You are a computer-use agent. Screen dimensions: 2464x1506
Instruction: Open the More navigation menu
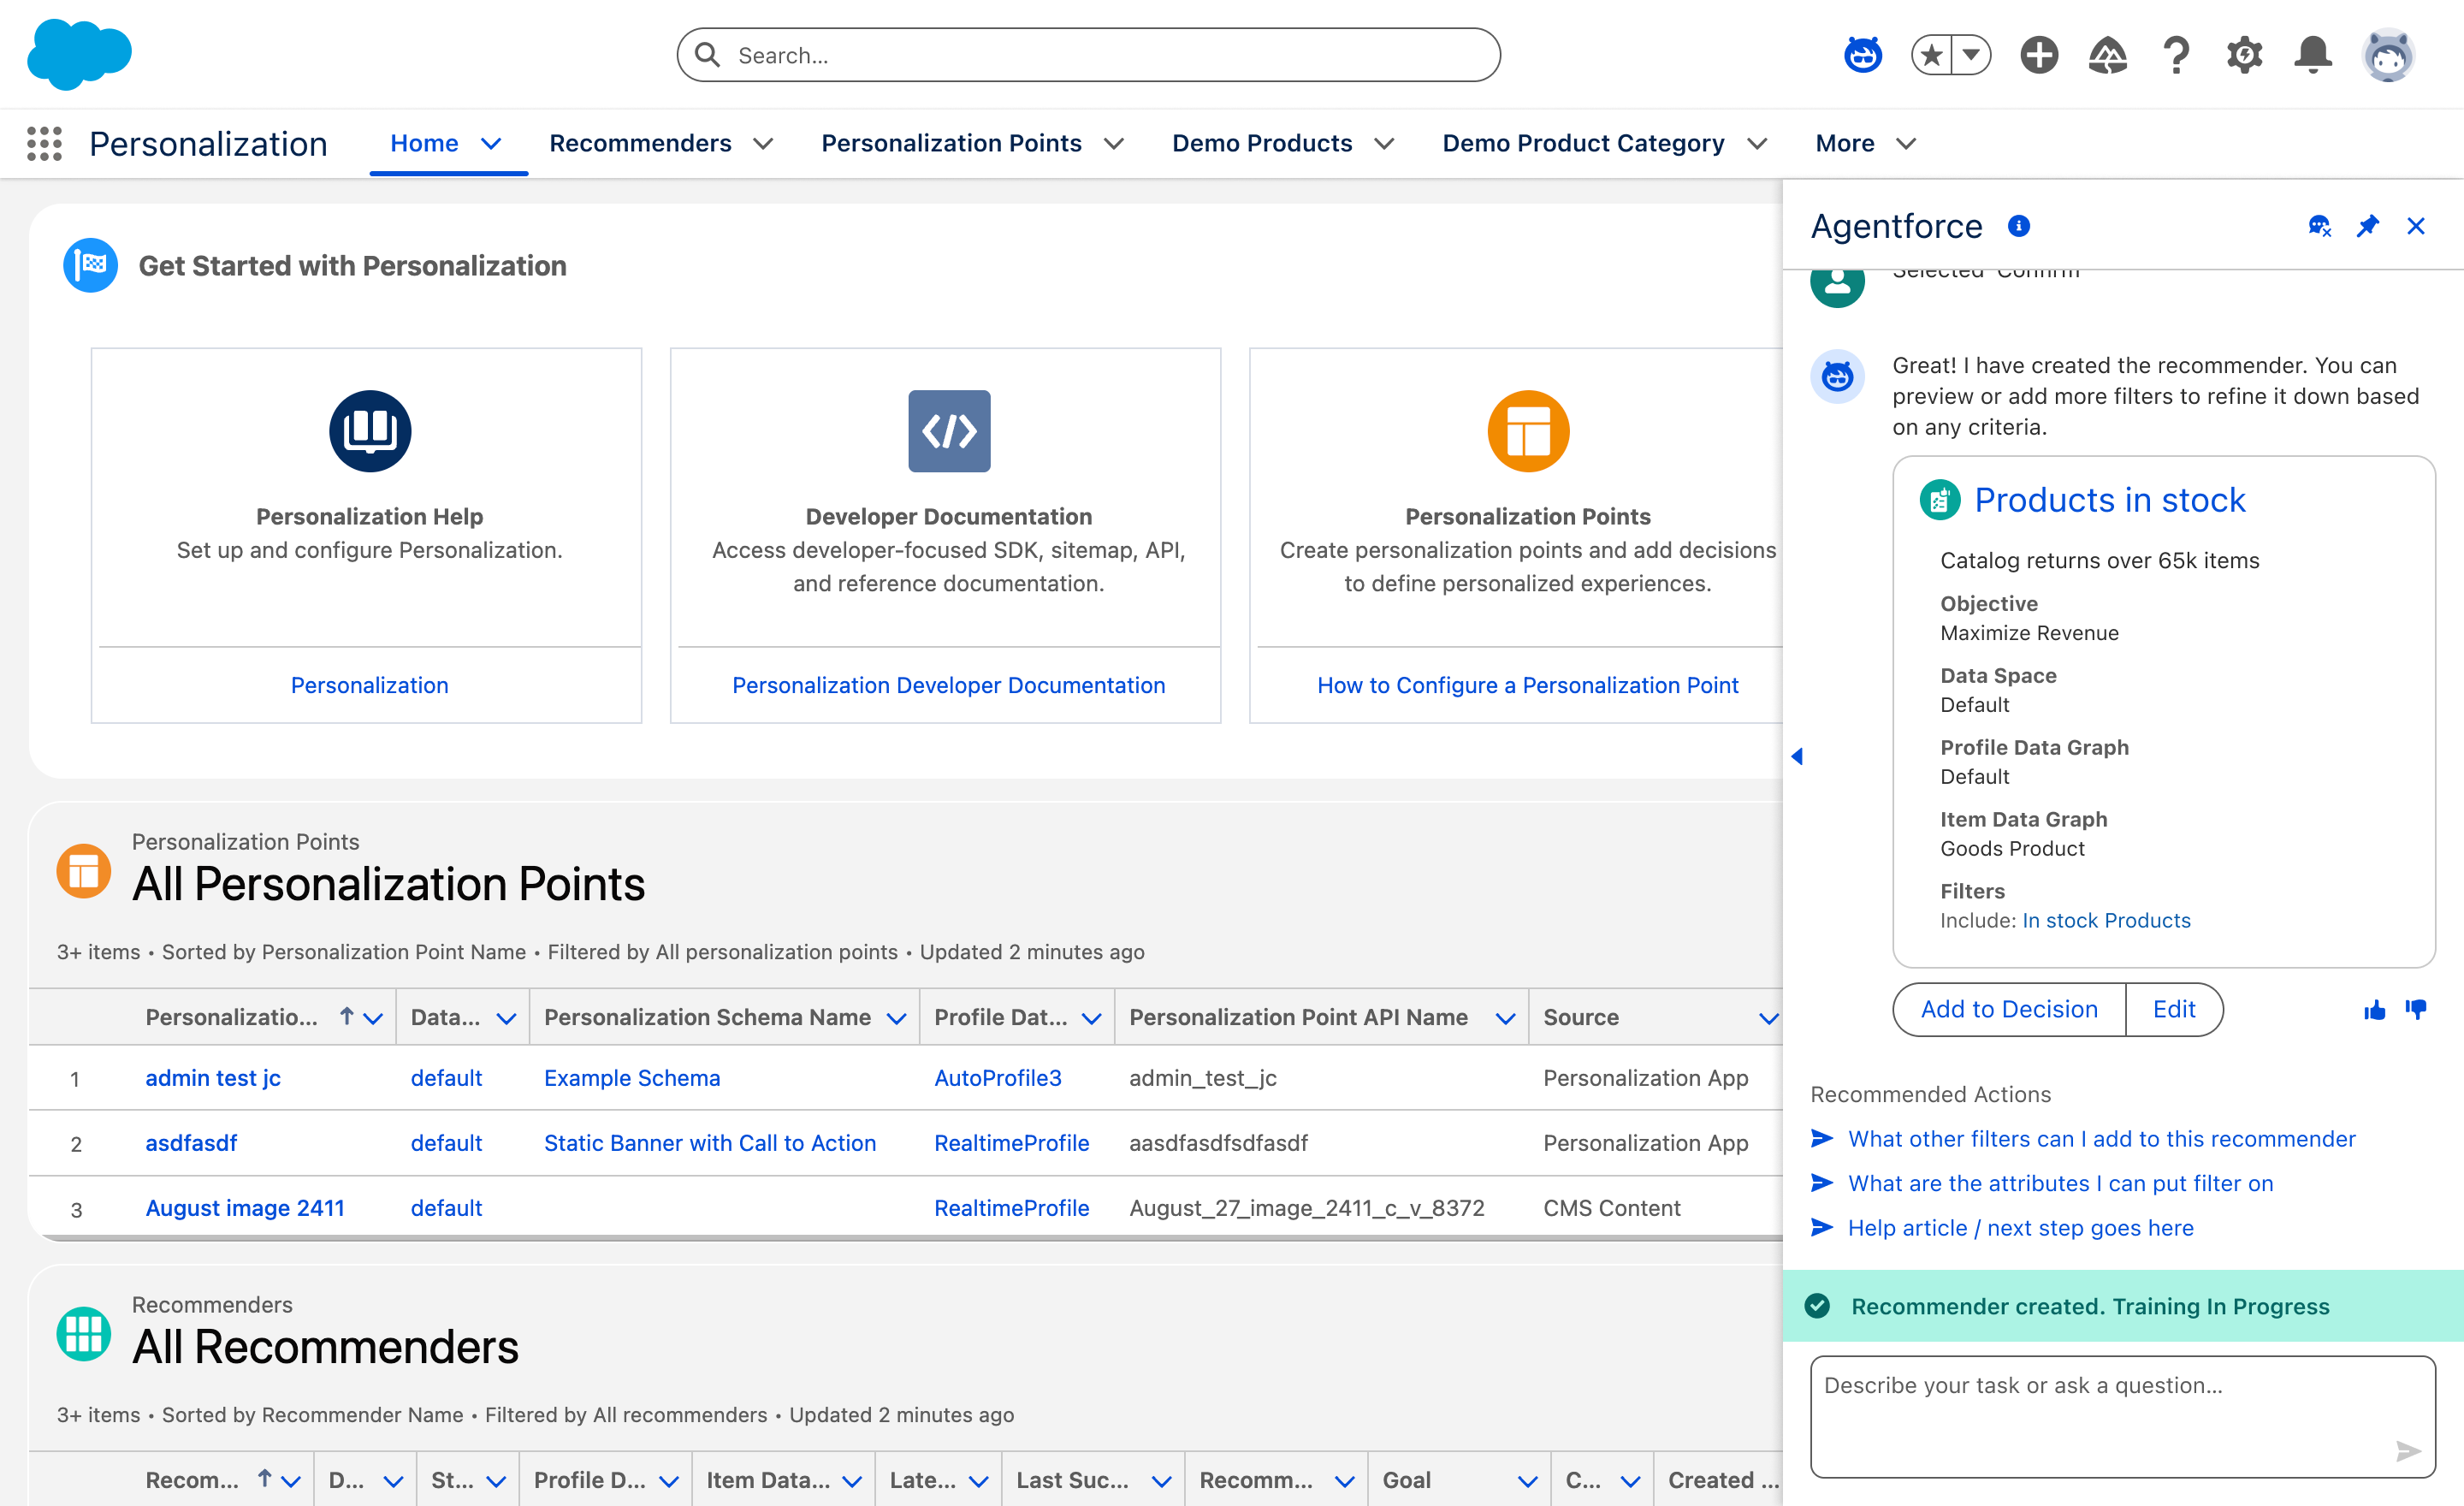(1866, 143)
